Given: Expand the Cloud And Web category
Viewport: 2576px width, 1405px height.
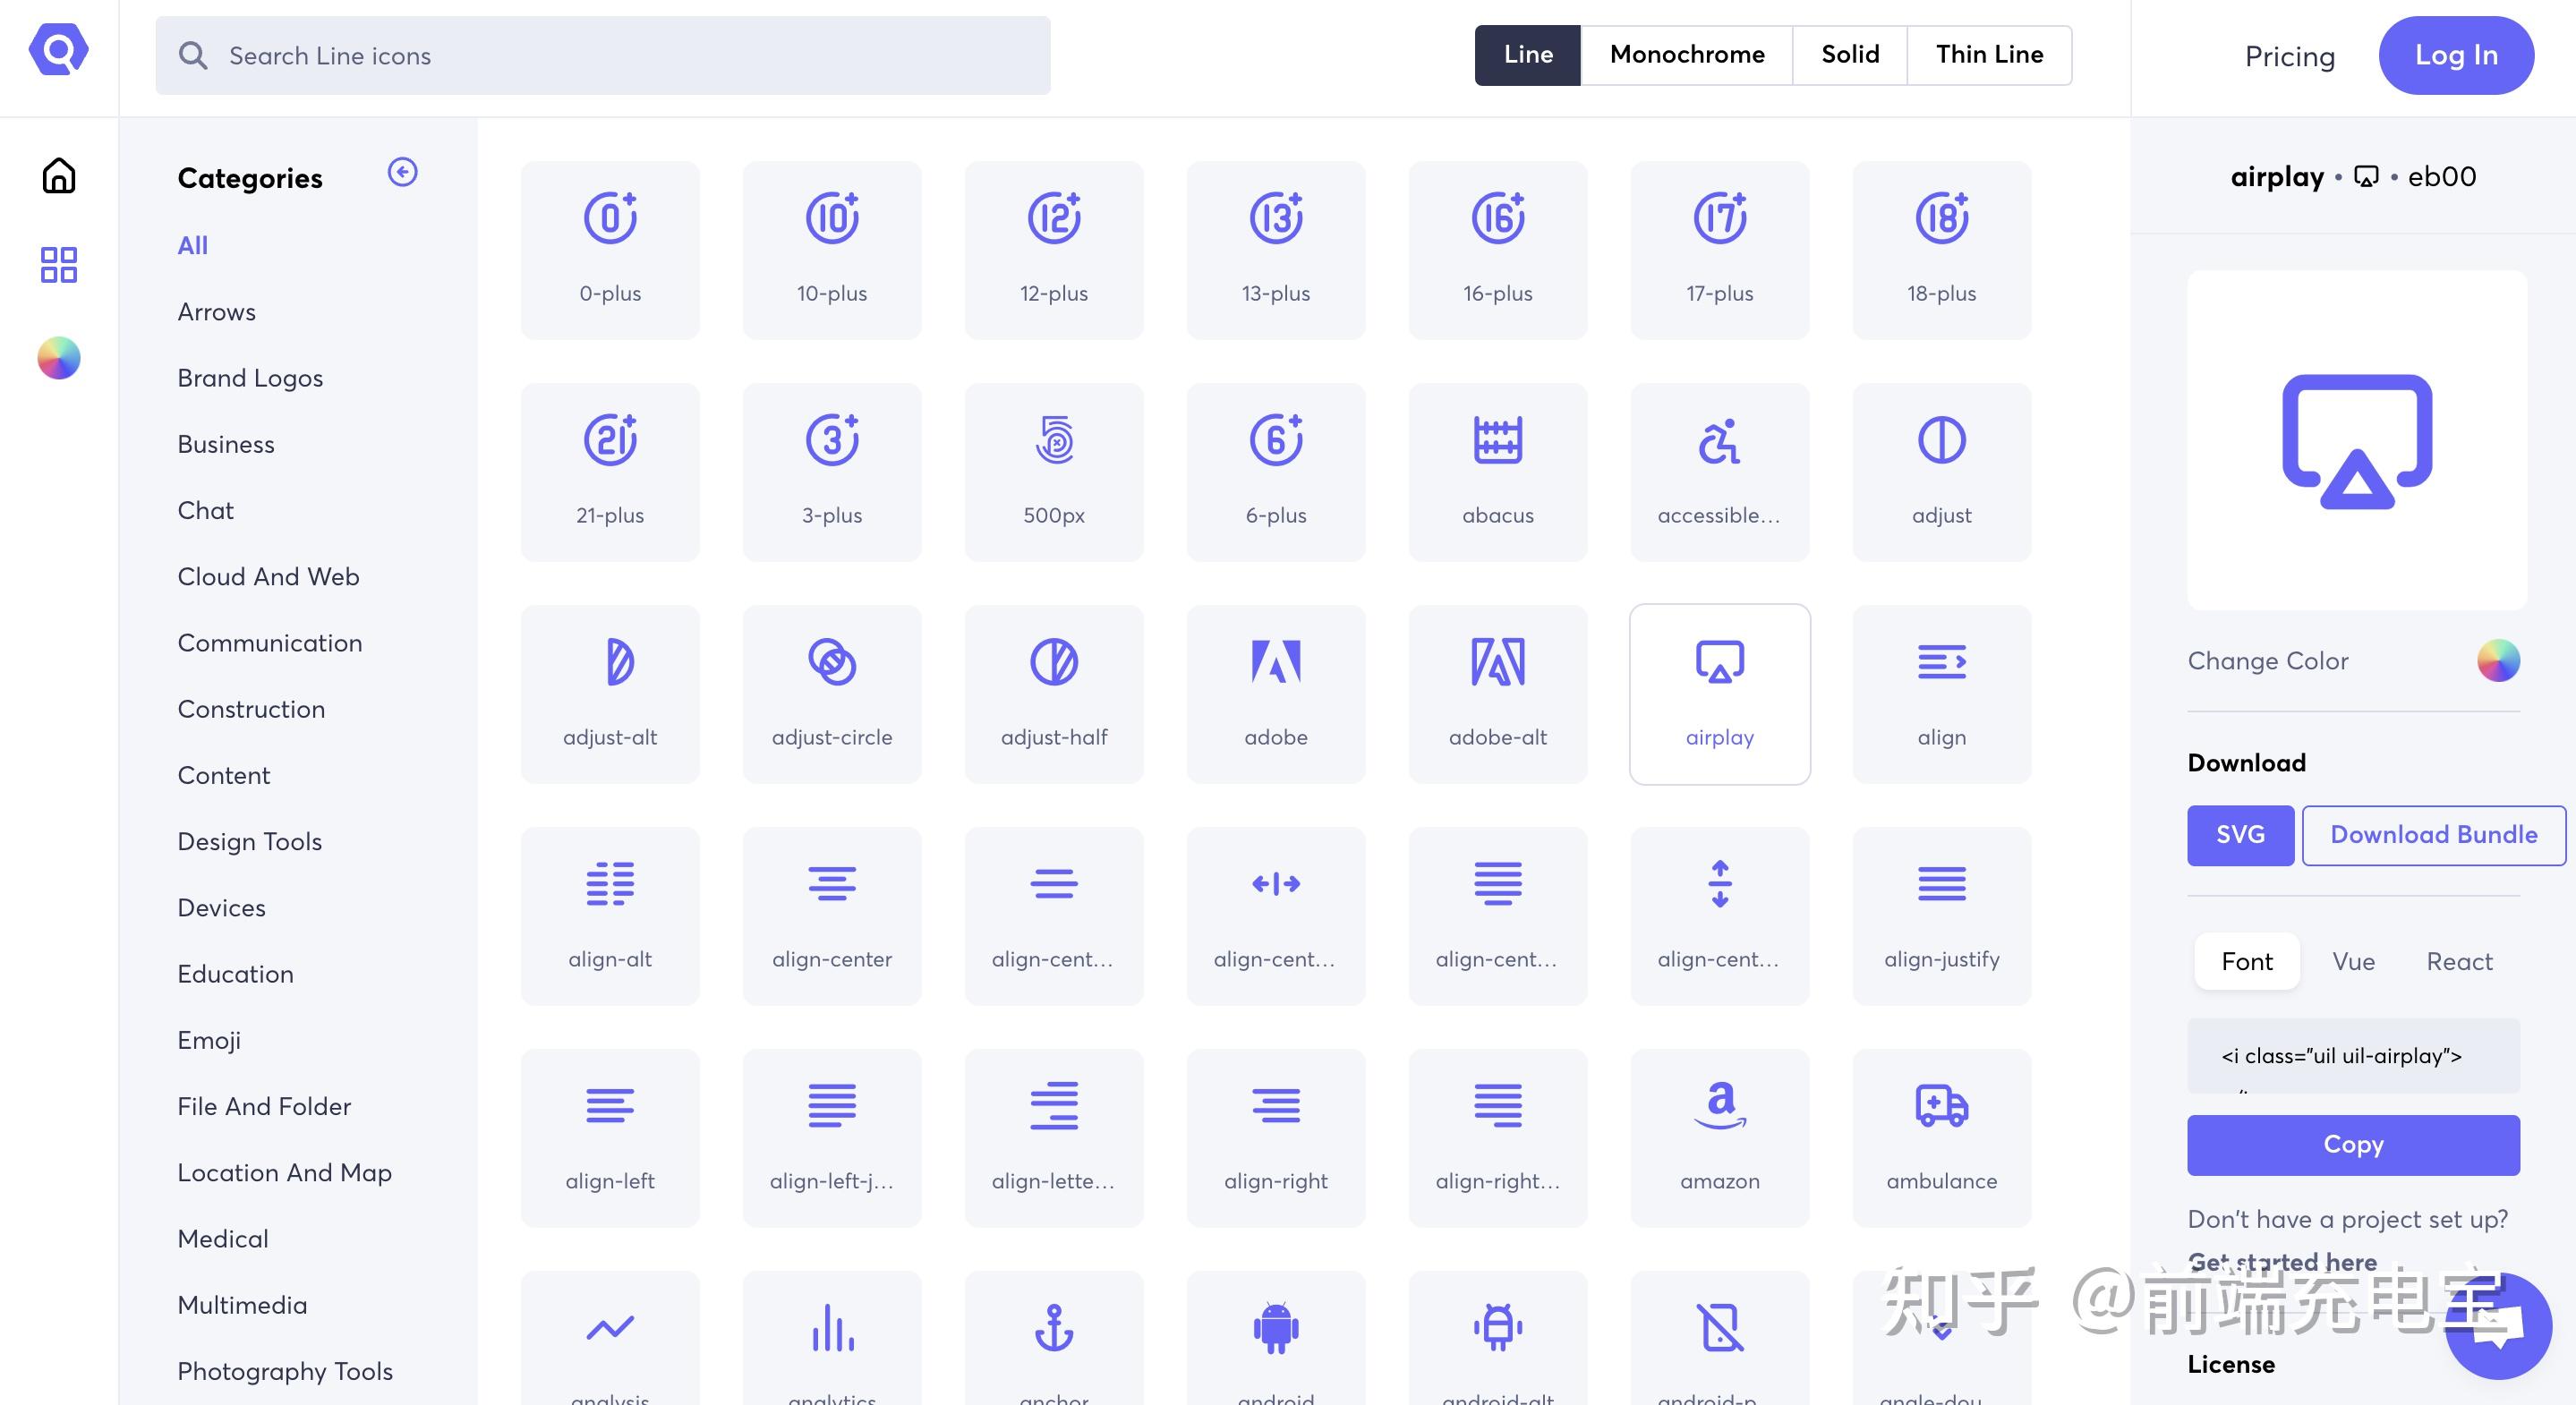Looking at the screenshot, I should click(x=267, y=575).
